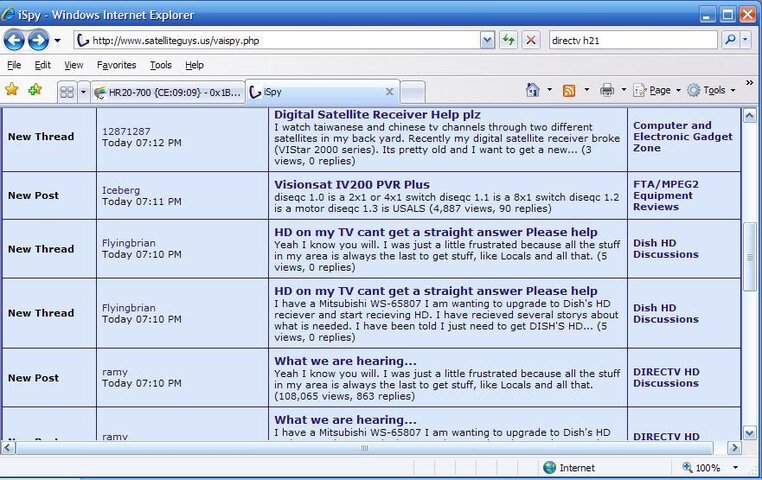
Task: Expand the address bar history dropdown
Action: (x=487, y=40)
